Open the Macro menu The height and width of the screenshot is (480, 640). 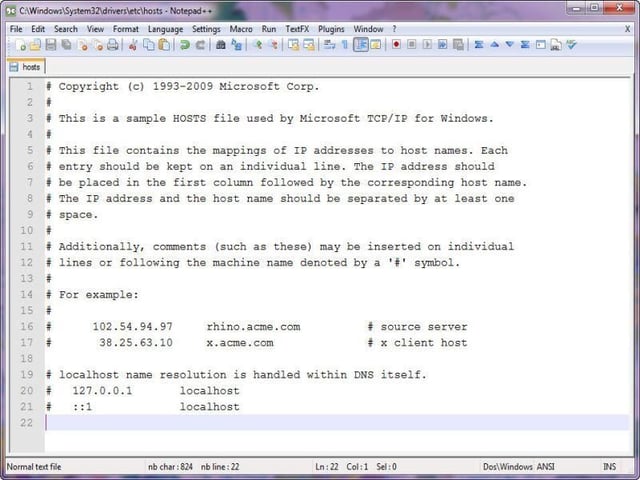pyautogui.click(x=241, y=29)
